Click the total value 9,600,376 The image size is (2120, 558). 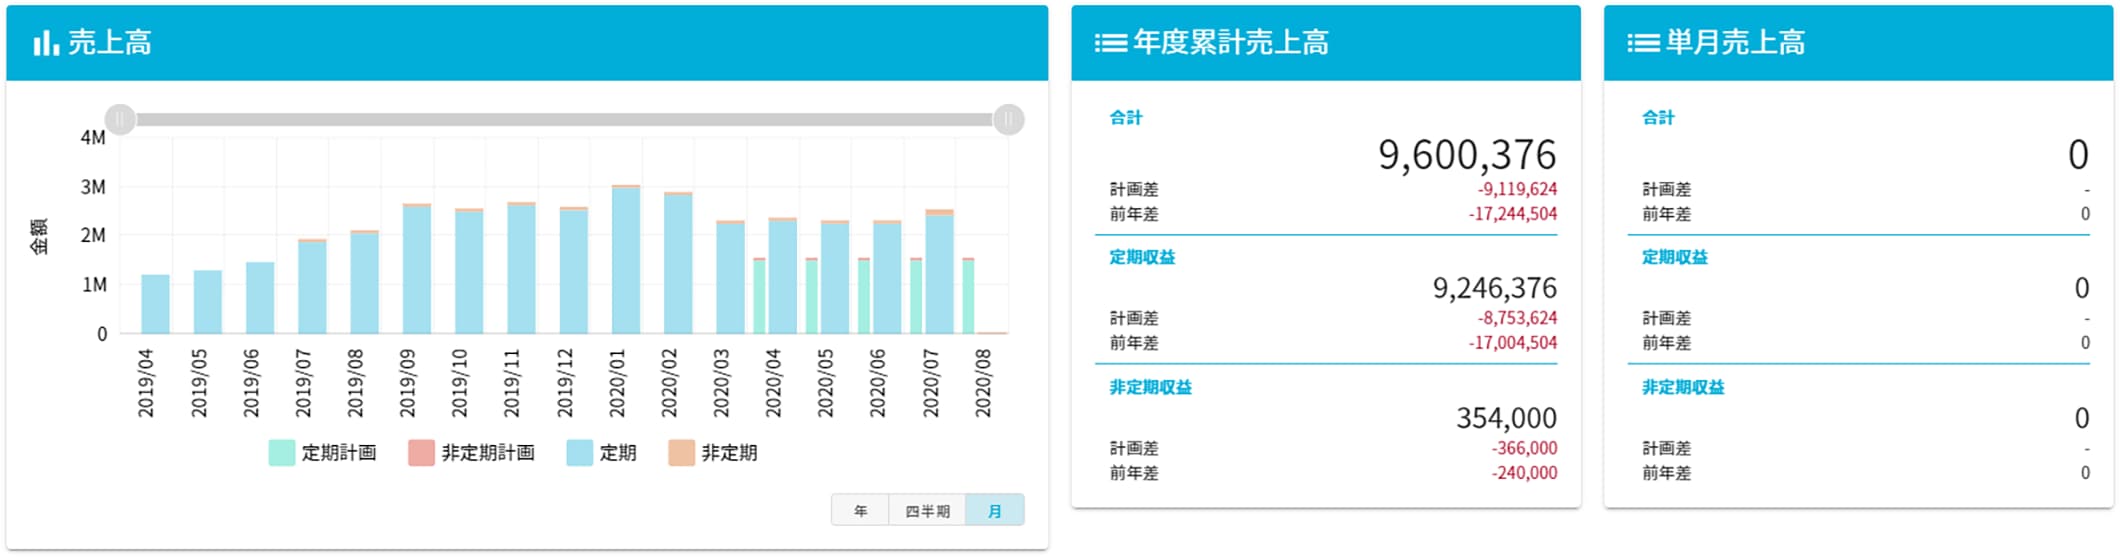[1467, 155]
